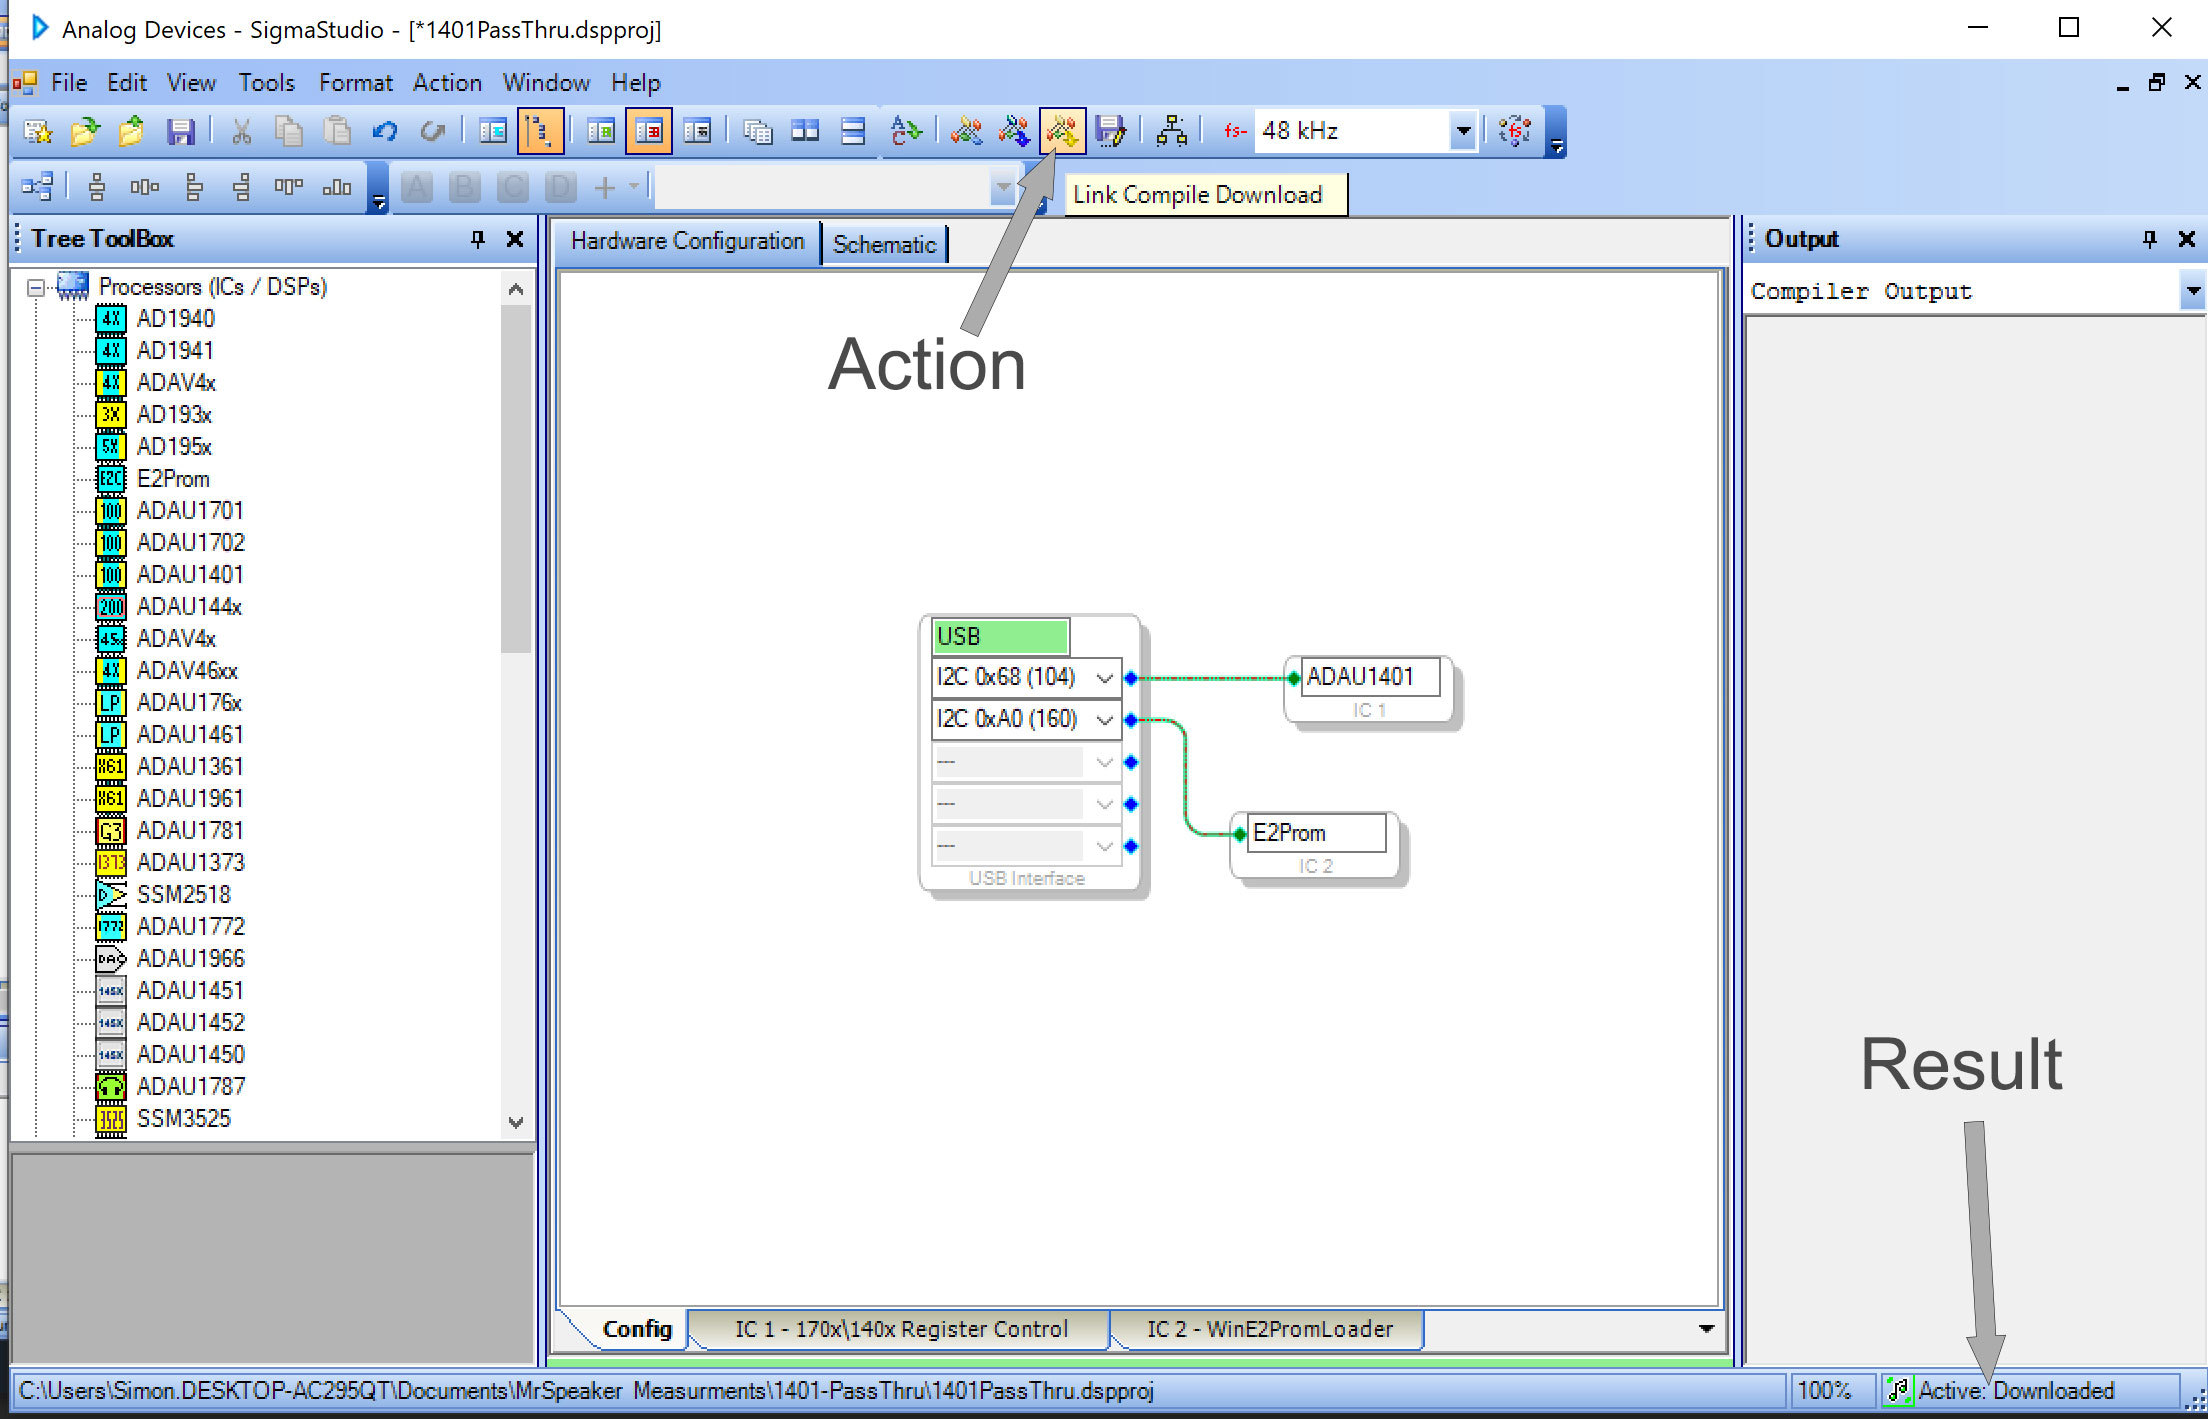
Task: Select ADAU1701 in the processor tree
Action: coord(190,511)
